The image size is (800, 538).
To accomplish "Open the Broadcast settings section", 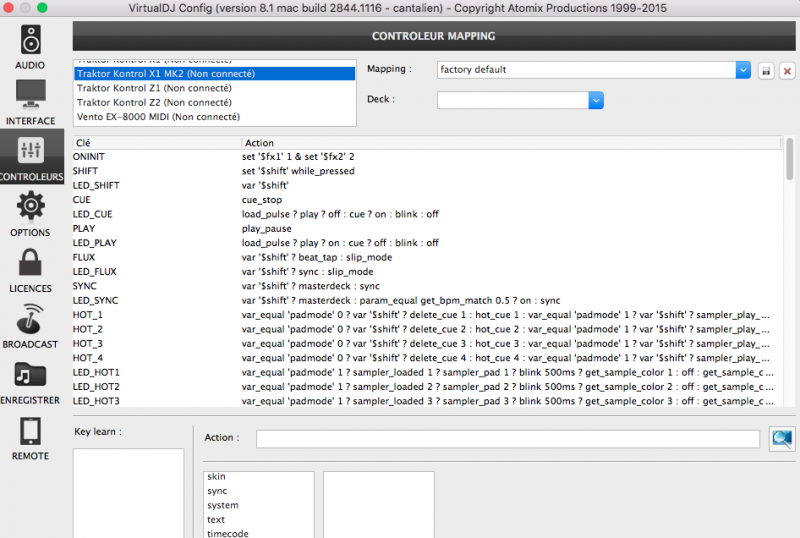I will click(x=30, y=326).
